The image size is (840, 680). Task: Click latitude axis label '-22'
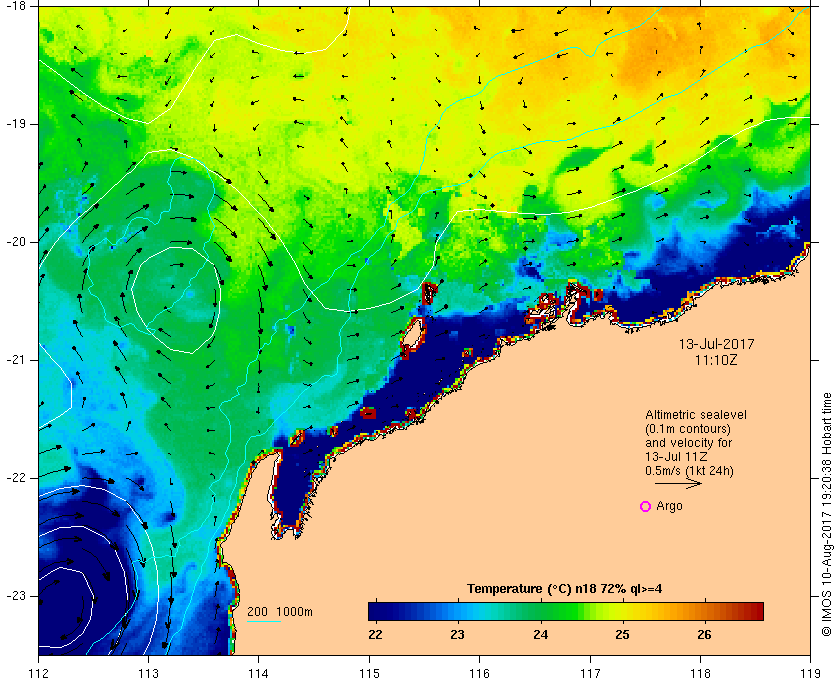pos(16,477)
